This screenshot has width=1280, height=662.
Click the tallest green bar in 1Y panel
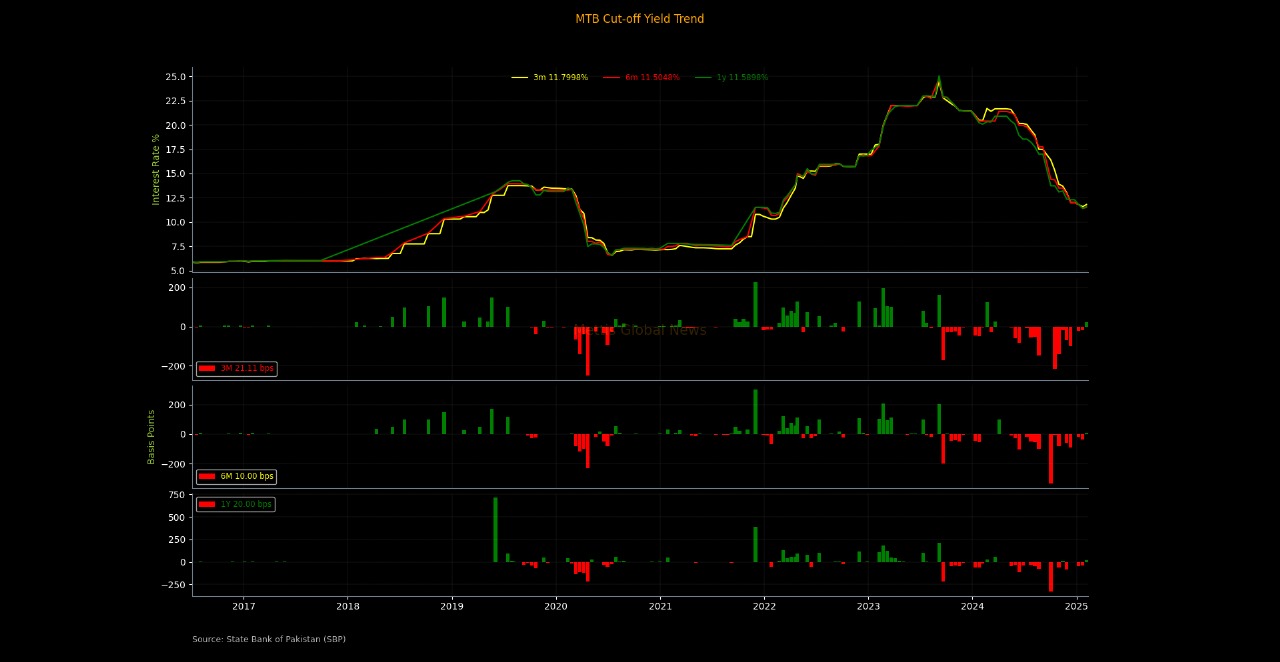495,529
